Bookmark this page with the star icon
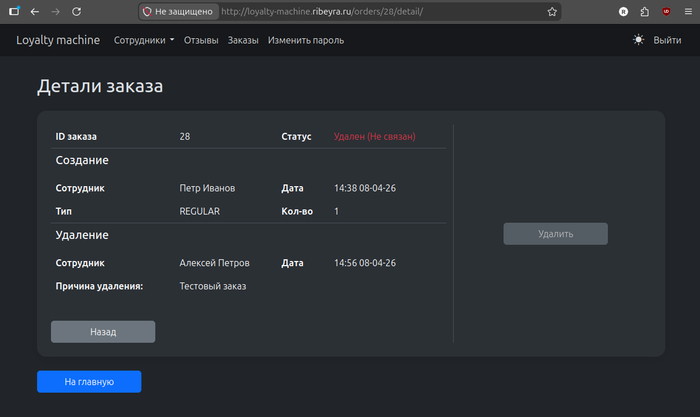700x417 pixels. pos(552,11)
